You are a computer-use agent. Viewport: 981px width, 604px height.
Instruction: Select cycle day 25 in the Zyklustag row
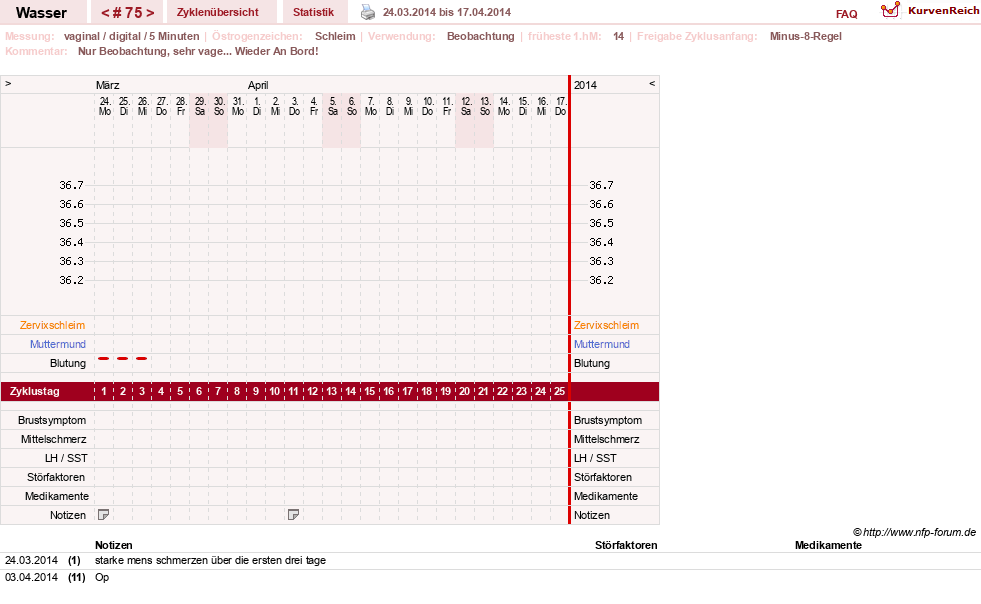click(559, 391)
